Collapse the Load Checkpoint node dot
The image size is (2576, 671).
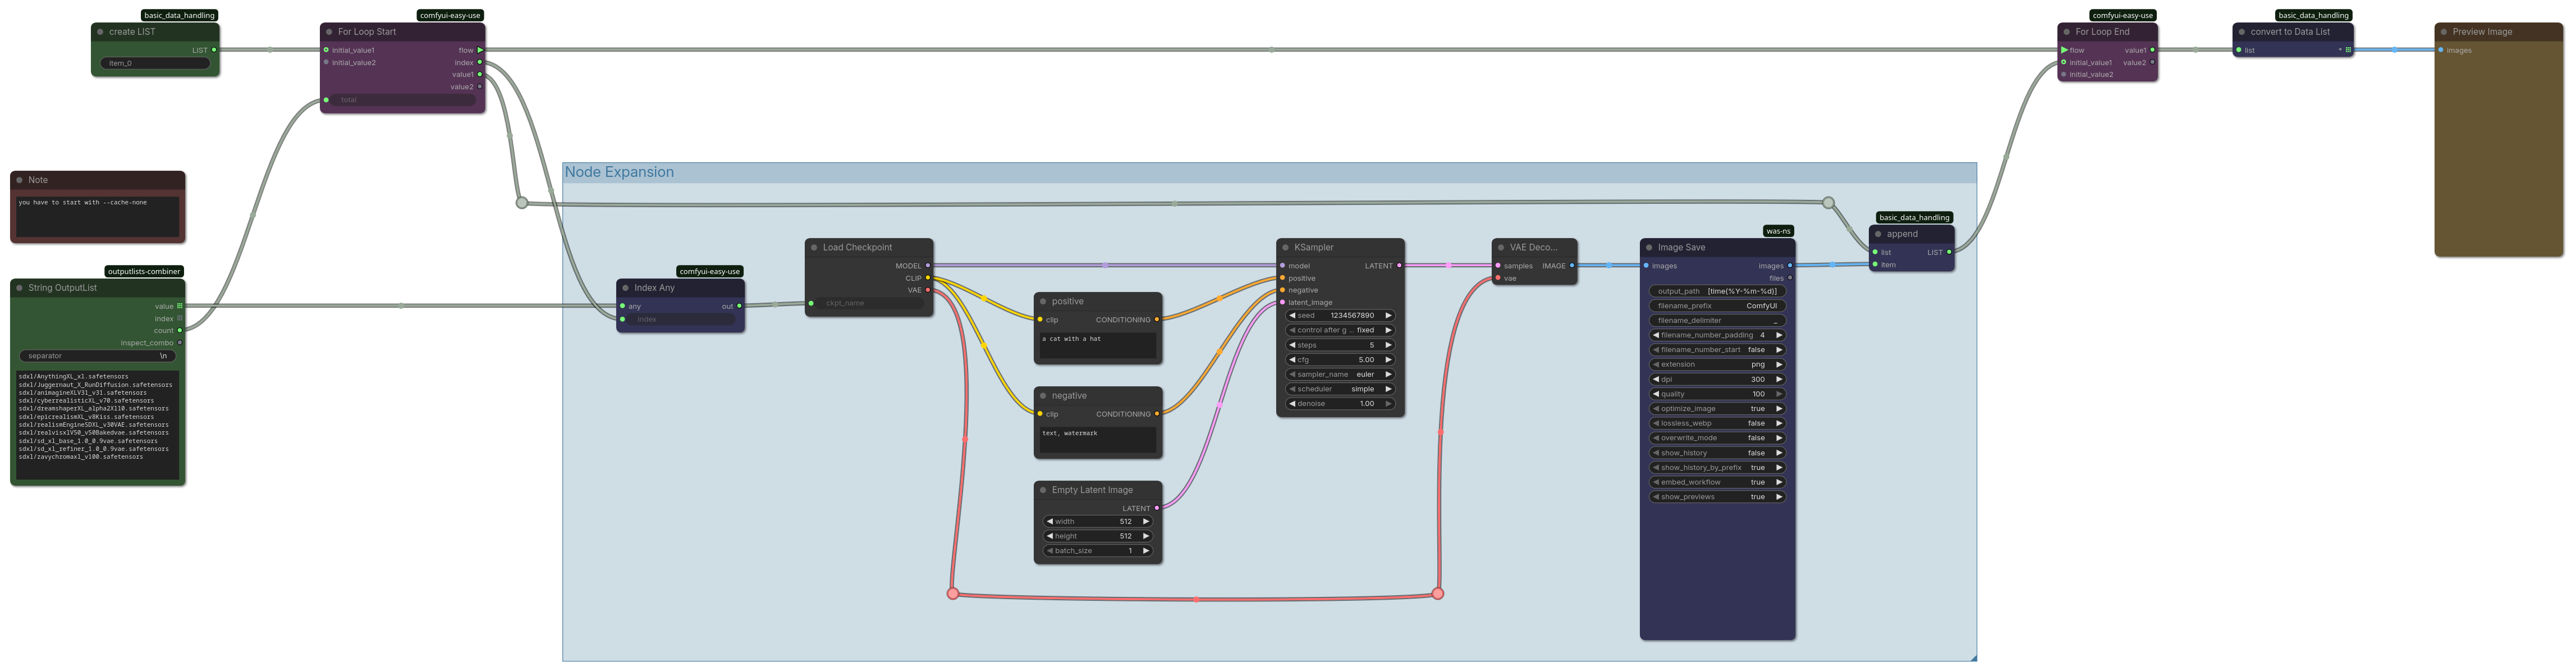(814, 247)
